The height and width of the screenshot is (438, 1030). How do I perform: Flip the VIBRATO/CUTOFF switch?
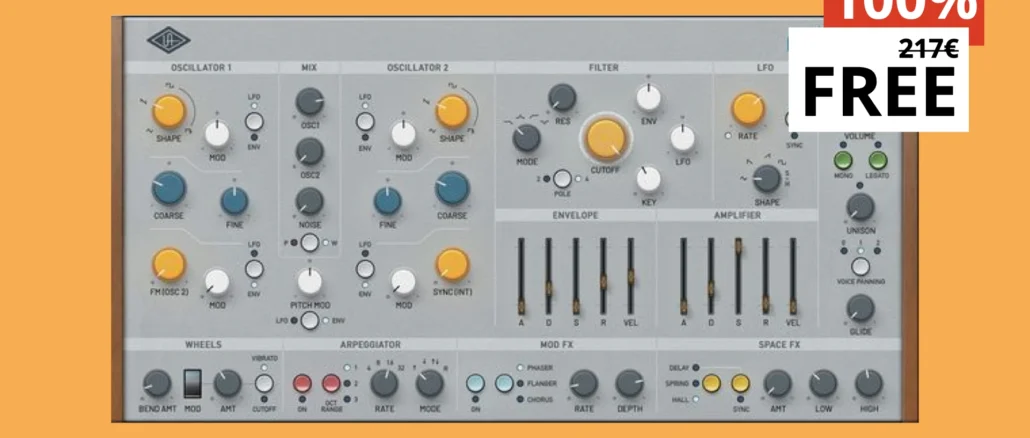pyautogui.click(x=264, y=383)
